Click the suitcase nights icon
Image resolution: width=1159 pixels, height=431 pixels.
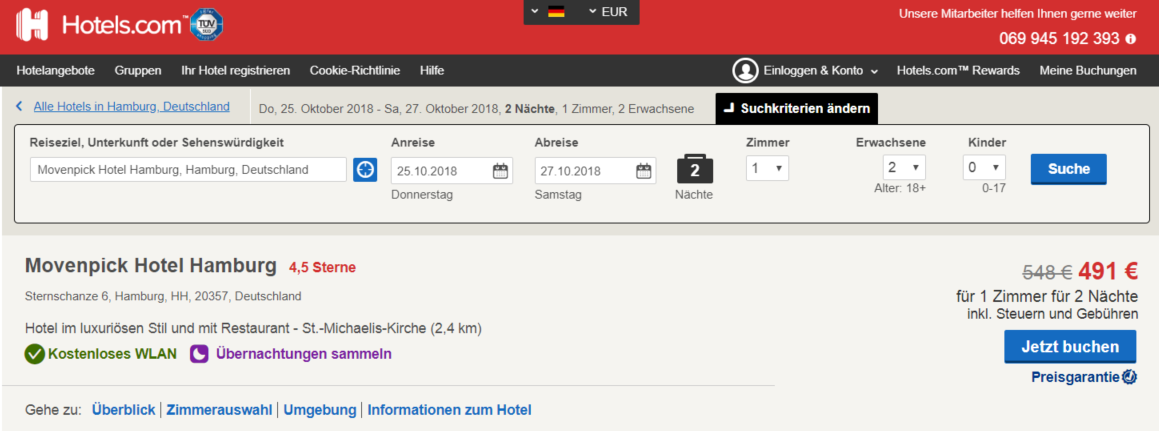tap(694, 169)
